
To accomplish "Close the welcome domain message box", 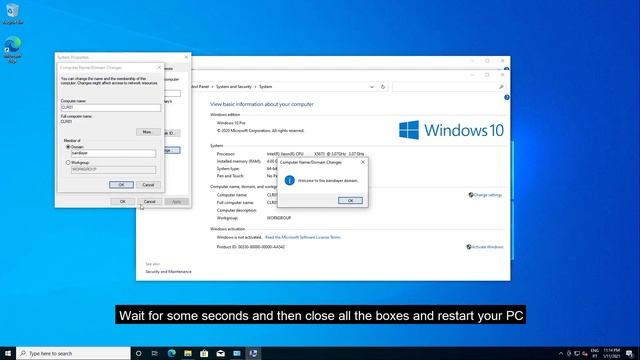I will [363, 162].
